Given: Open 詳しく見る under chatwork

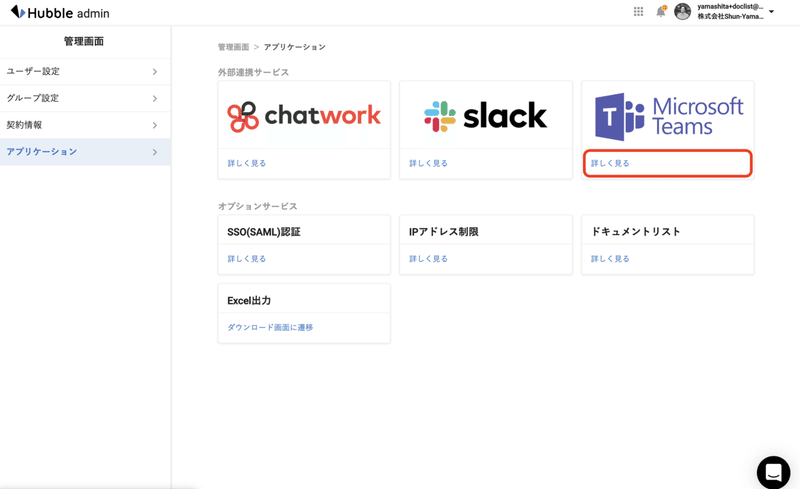Looking at the screenshot, I should tap(246, 163).
